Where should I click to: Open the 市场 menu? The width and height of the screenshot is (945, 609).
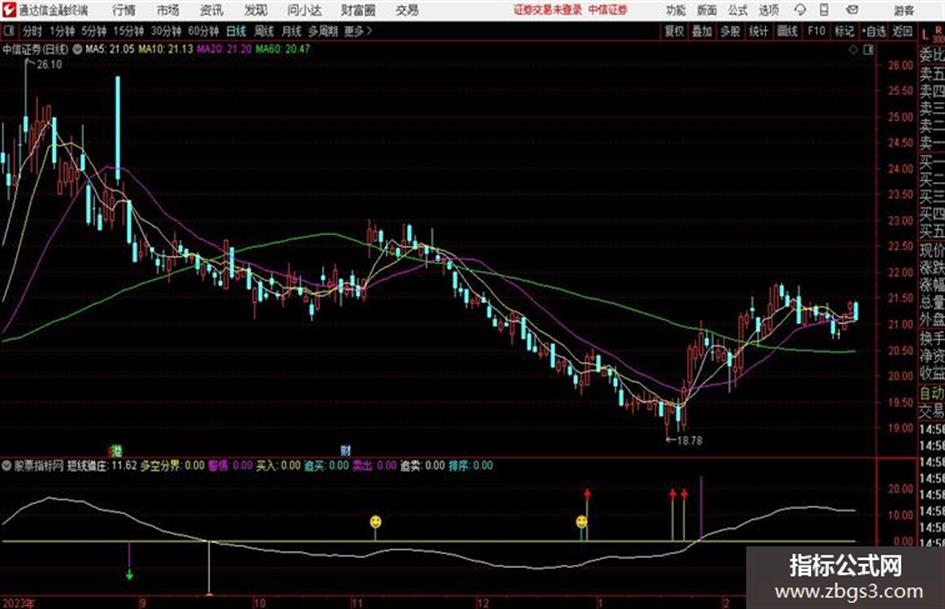168,10
